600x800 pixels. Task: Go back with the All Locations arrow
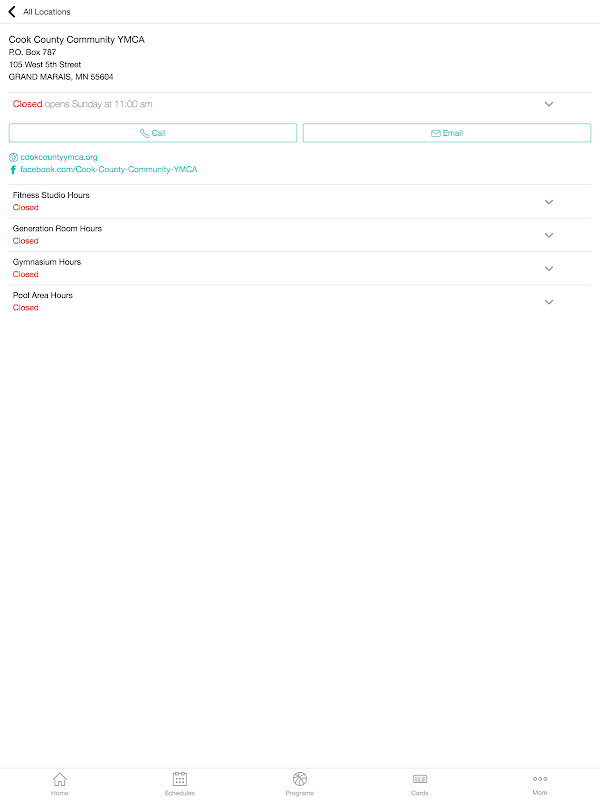click(x=12, y=12)
